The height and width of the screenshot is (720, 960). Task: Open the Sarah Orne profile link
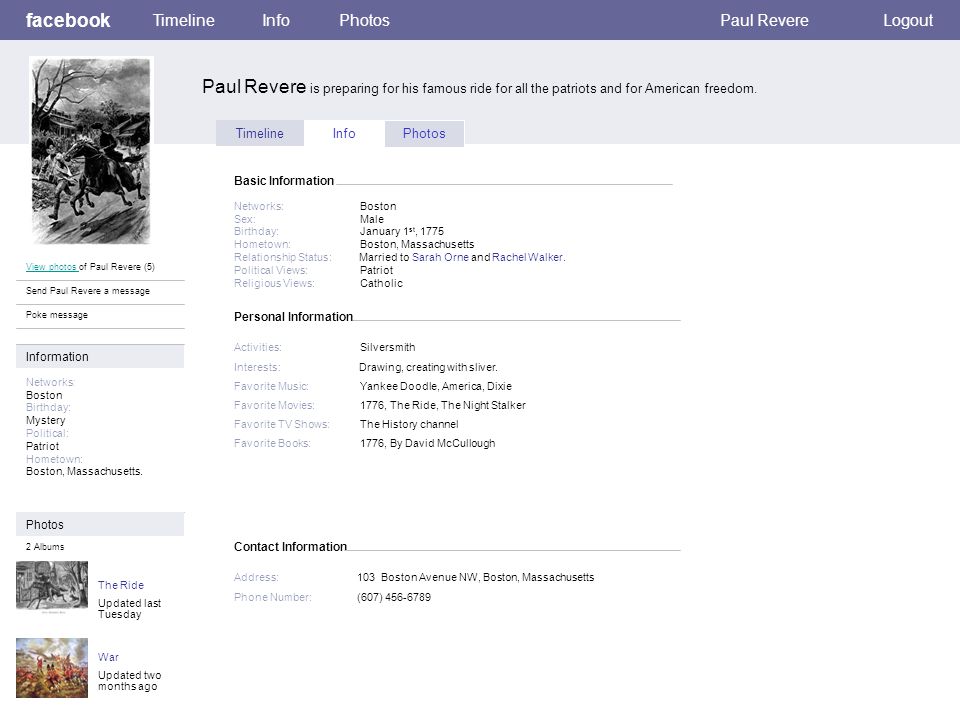[x=440, y=257]
